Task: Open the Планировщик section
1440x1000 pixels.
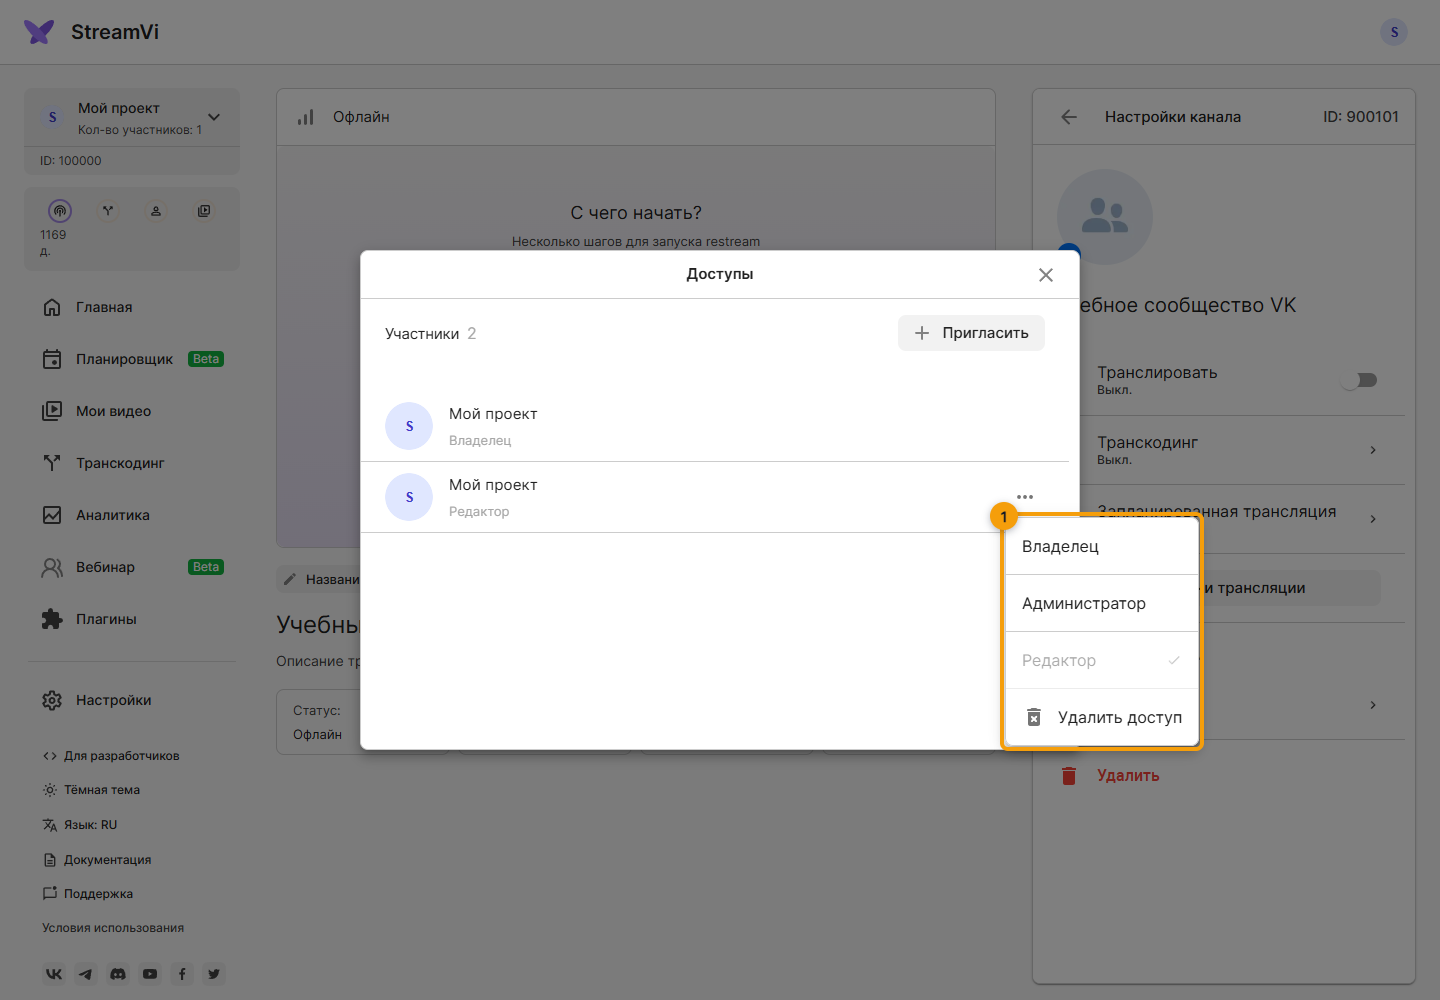Action: pyautogui.click(x=132, y=359)
